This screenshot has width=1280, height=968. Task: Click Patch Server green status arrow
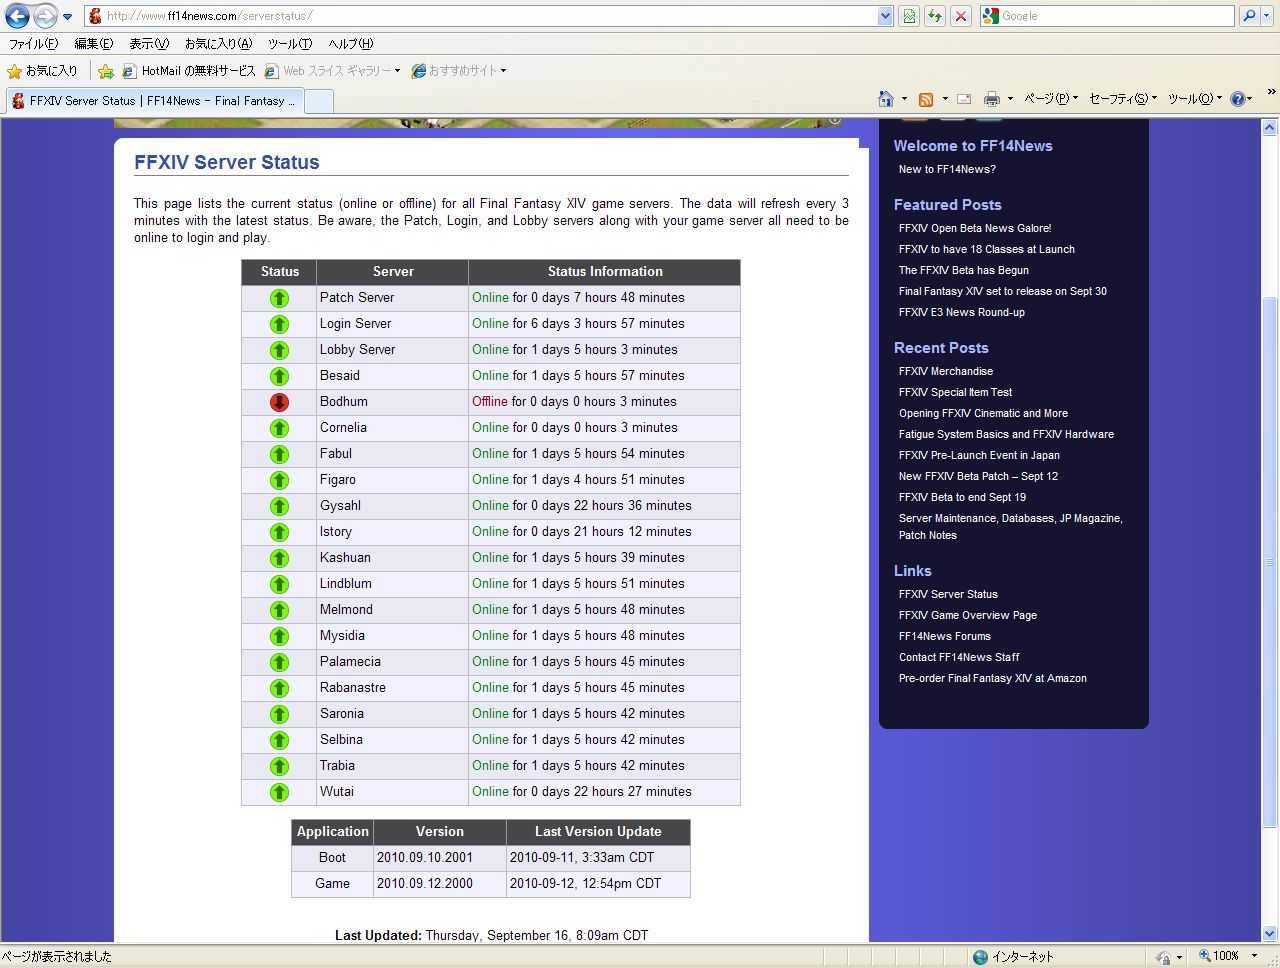[x=279, y=298]
